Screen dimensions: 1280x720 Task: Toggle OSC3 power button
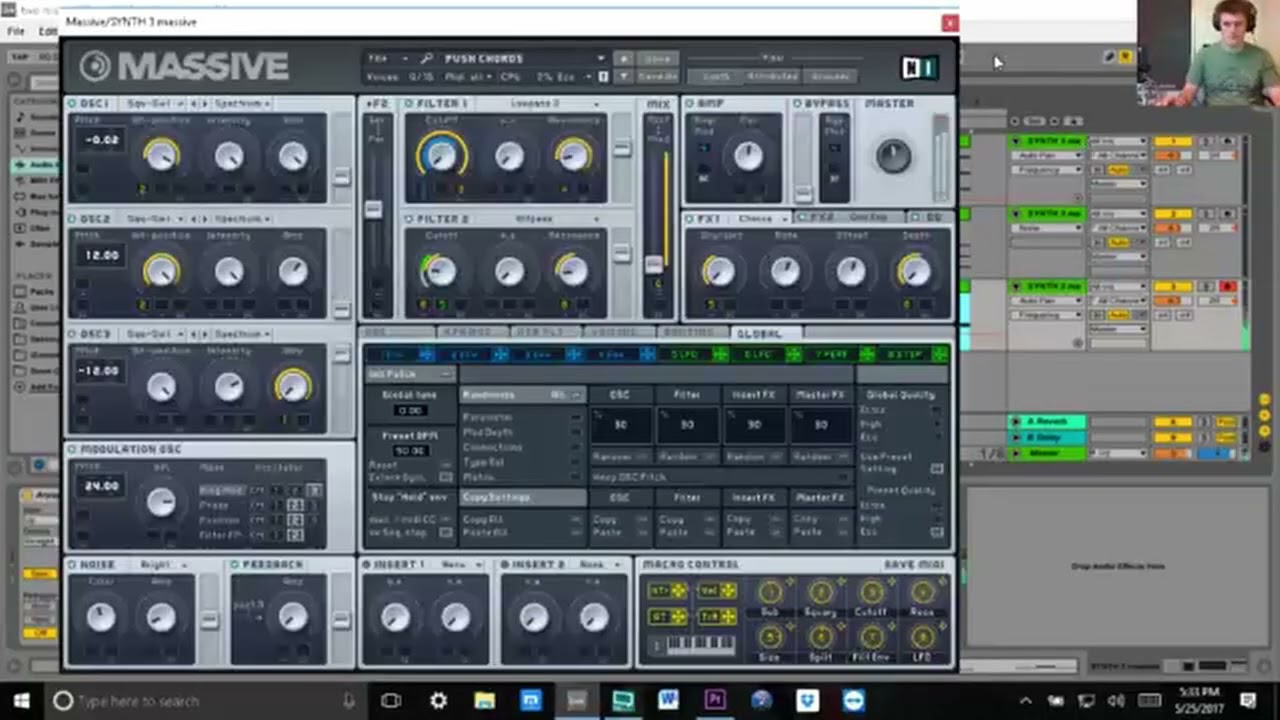point(72,334)
